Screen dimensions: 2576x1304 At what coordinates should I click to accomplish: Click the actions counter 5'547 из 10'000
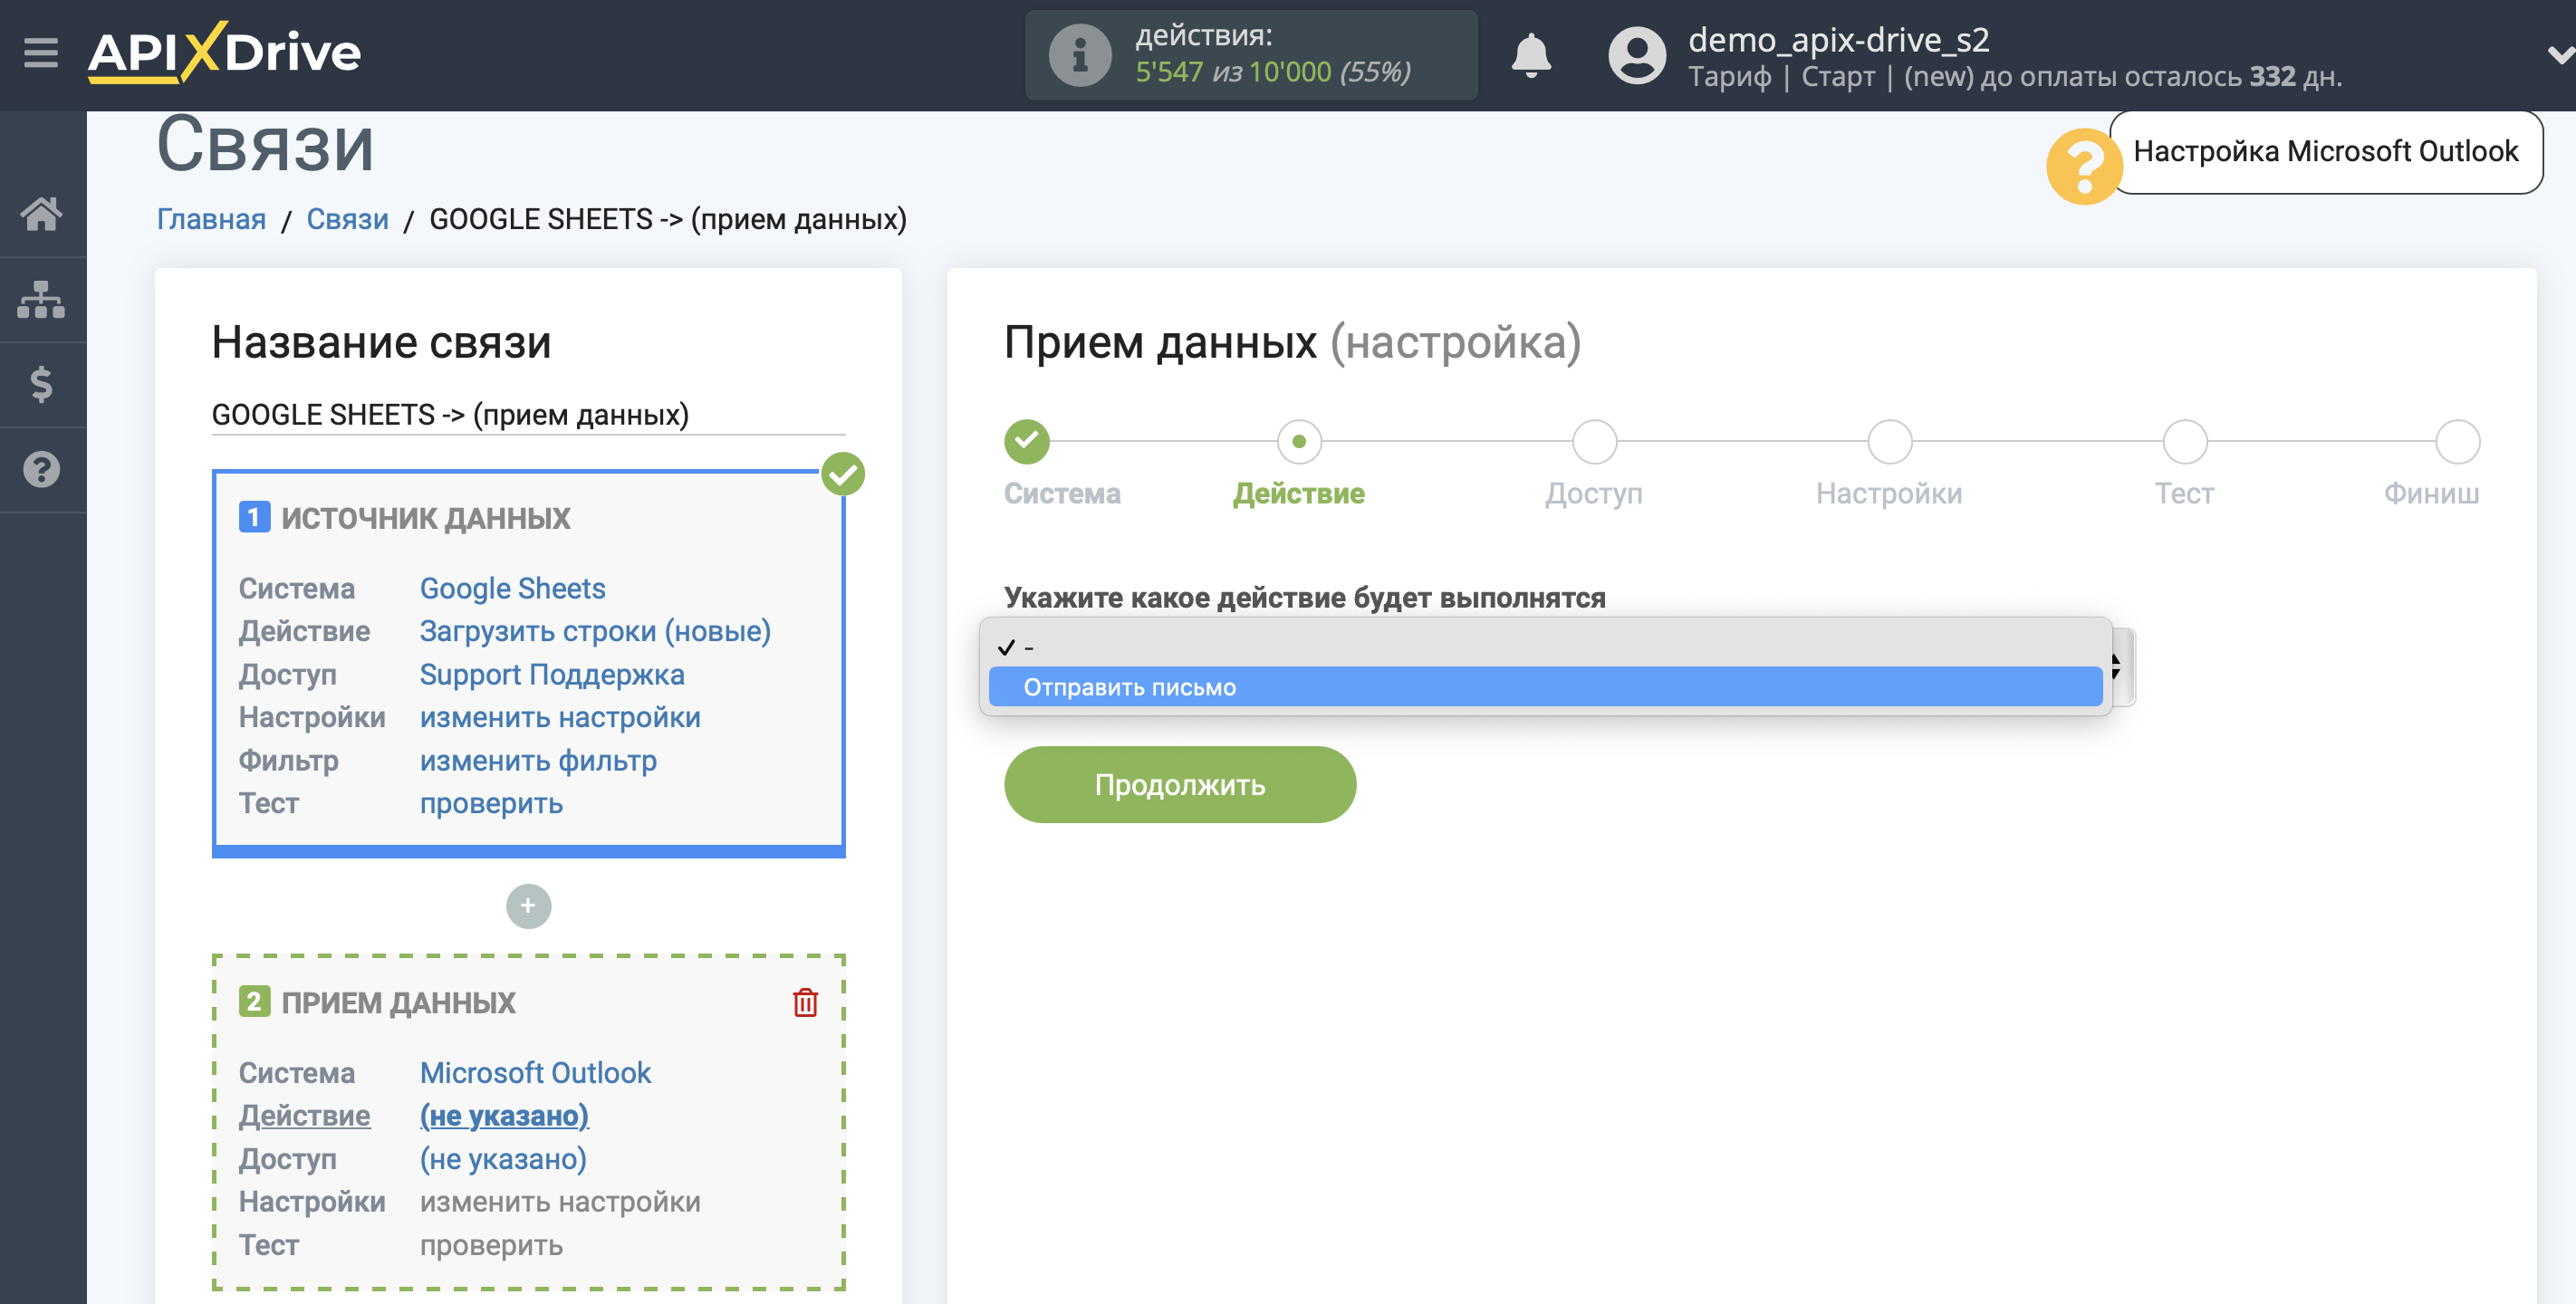[1272, 72]
